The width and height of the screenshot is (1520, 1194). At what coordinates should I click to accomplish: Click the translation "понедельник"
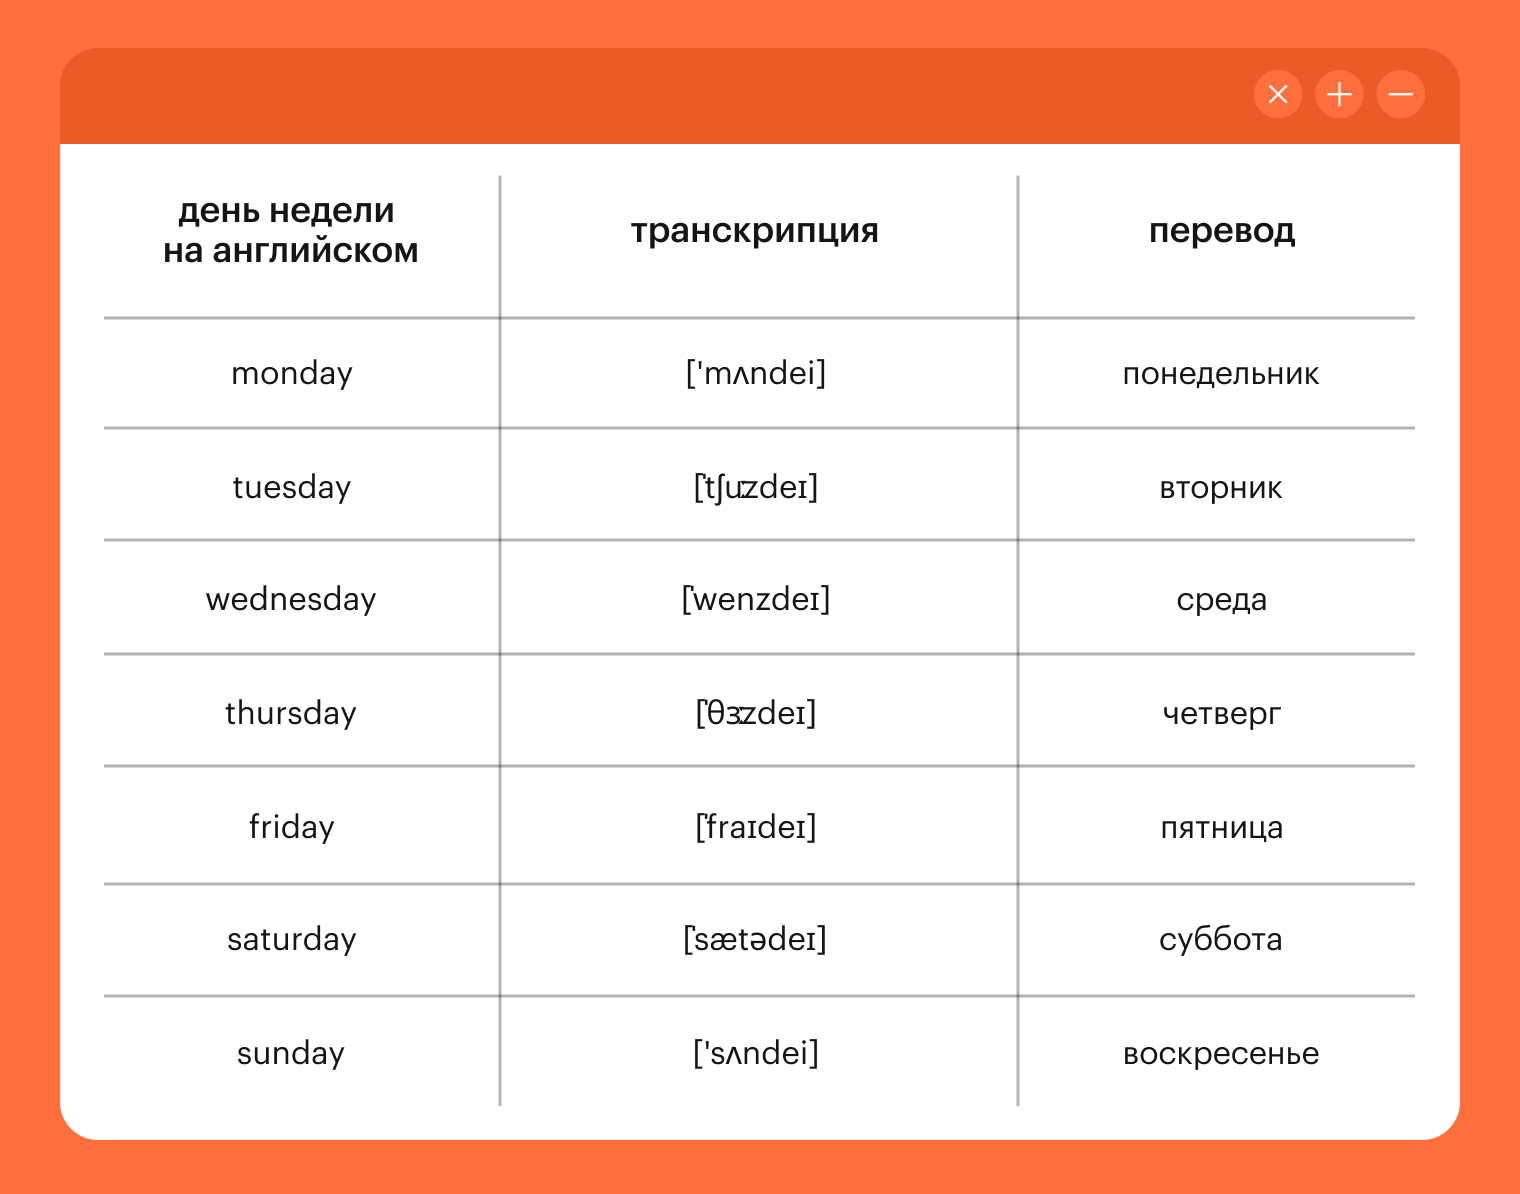pyautogui.click(x=1220, y=374)
